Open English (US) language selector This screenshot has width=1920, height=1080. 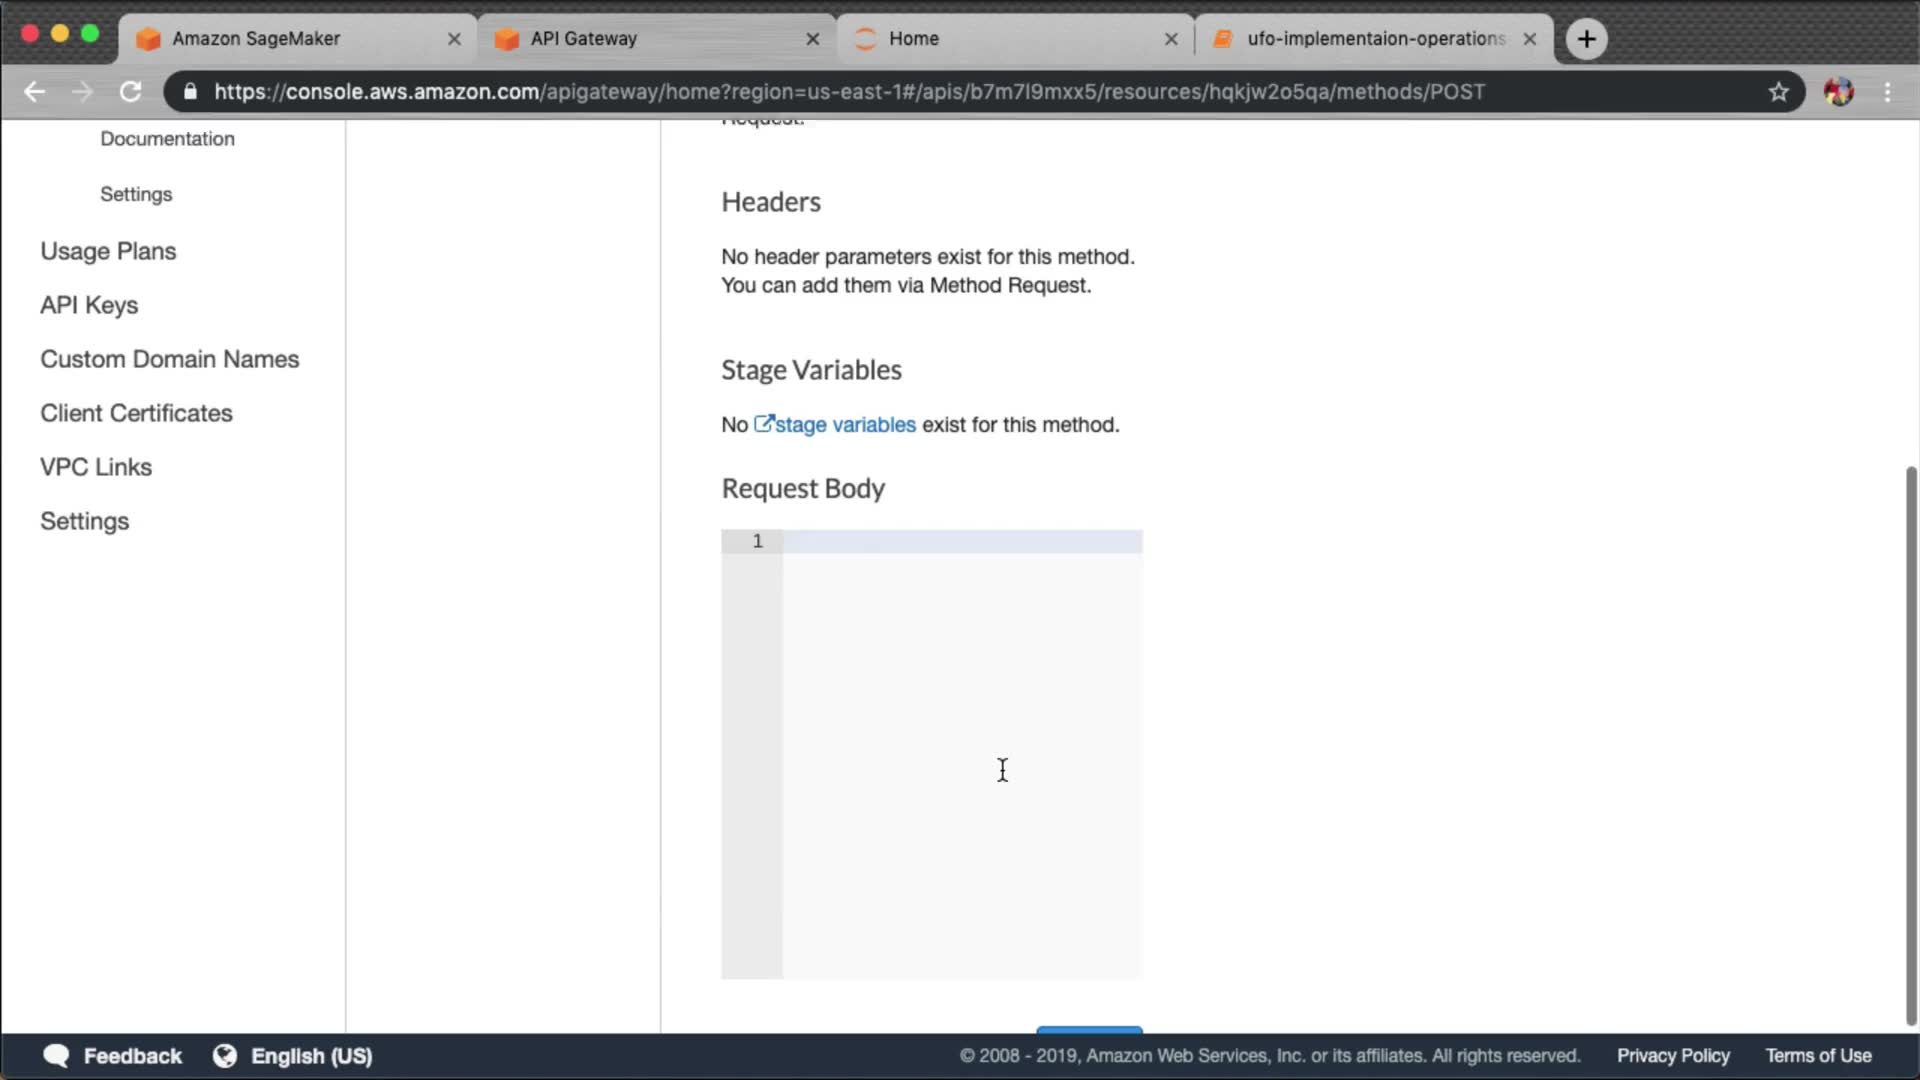[311, 1056]
